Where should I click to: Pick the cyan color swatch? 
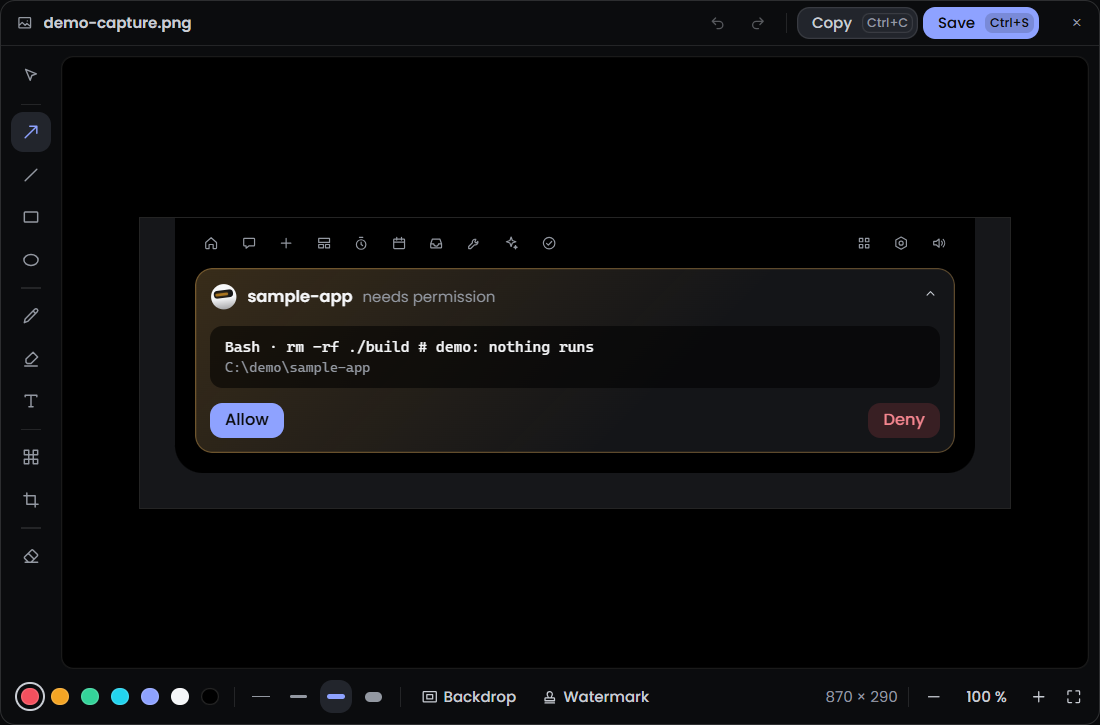tap(120, 697)
